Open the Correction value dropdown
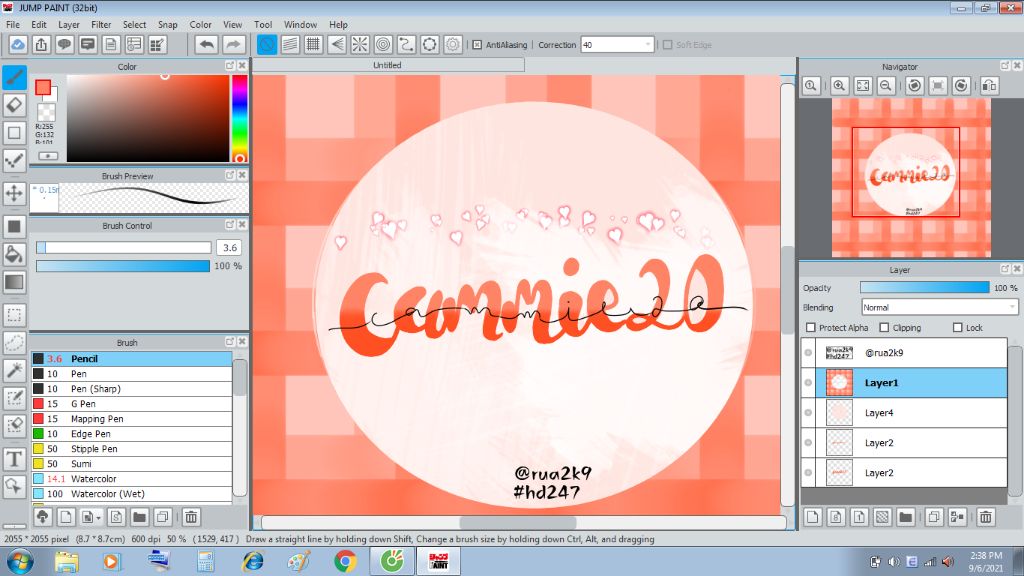This screenshot has height=576, width=1024. coord(648,44)
